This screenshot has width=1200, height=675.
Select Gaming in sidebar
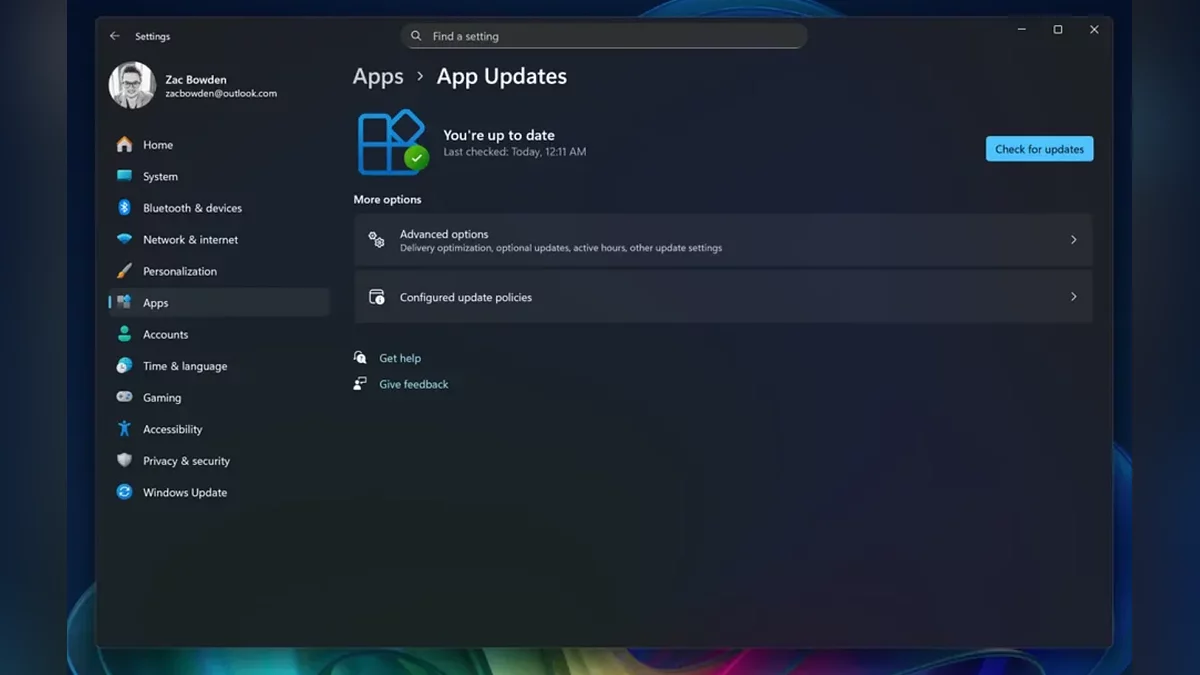219,397
